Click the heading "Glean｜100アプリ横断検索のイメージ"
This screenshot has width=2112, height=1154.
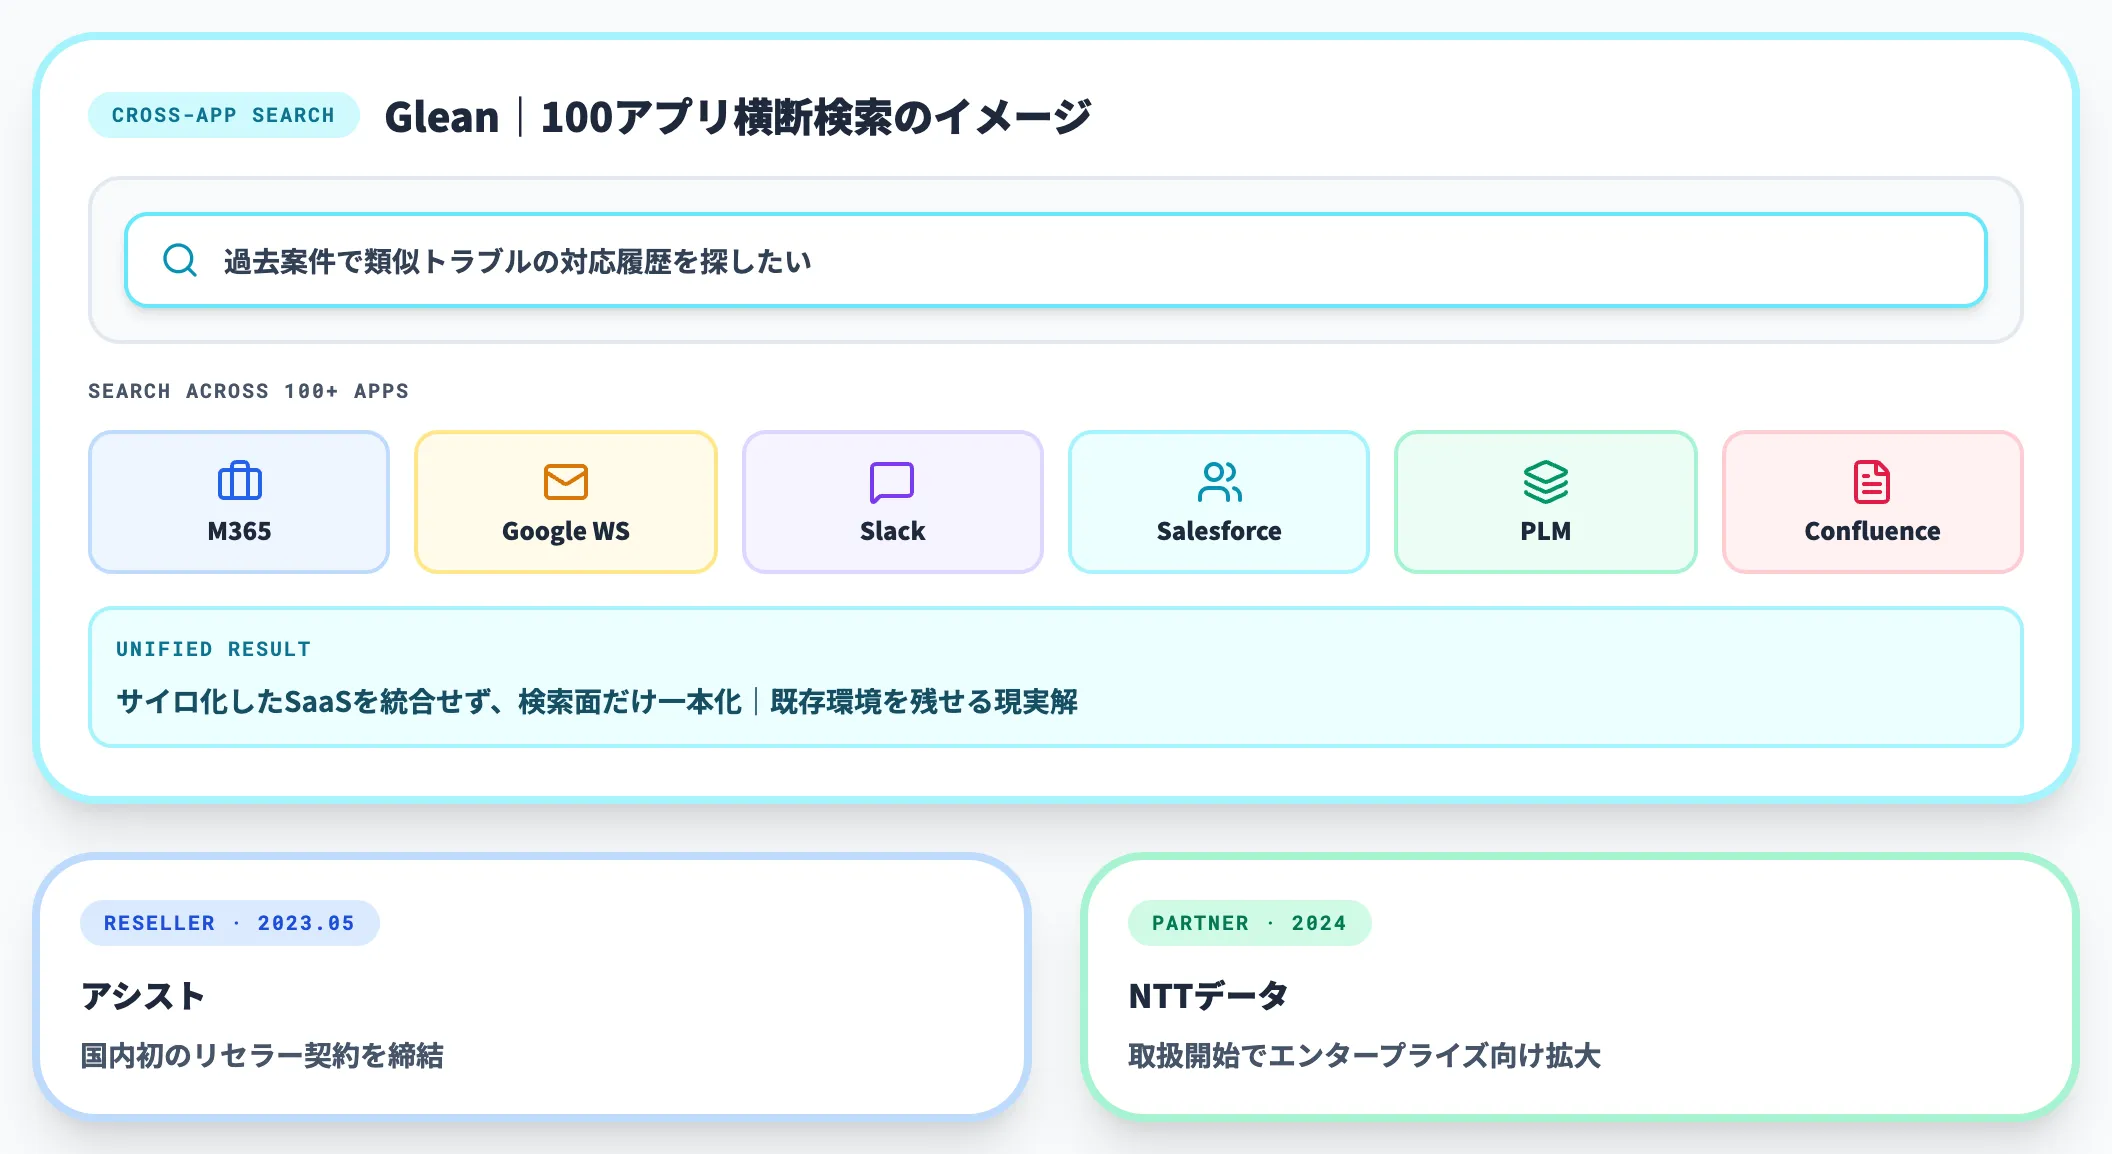click(738, 116)
